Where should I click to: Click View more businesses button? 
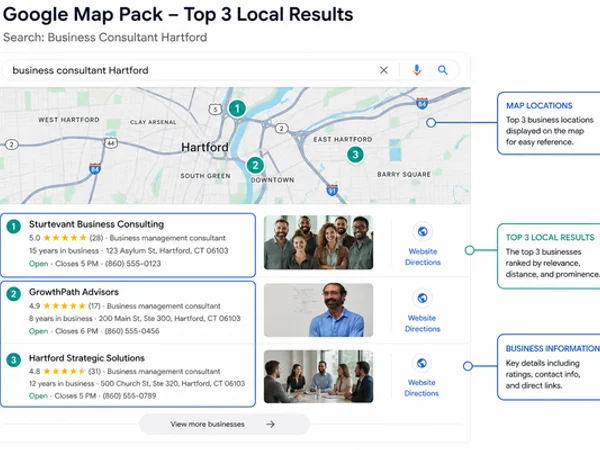[x=224, y=424]
